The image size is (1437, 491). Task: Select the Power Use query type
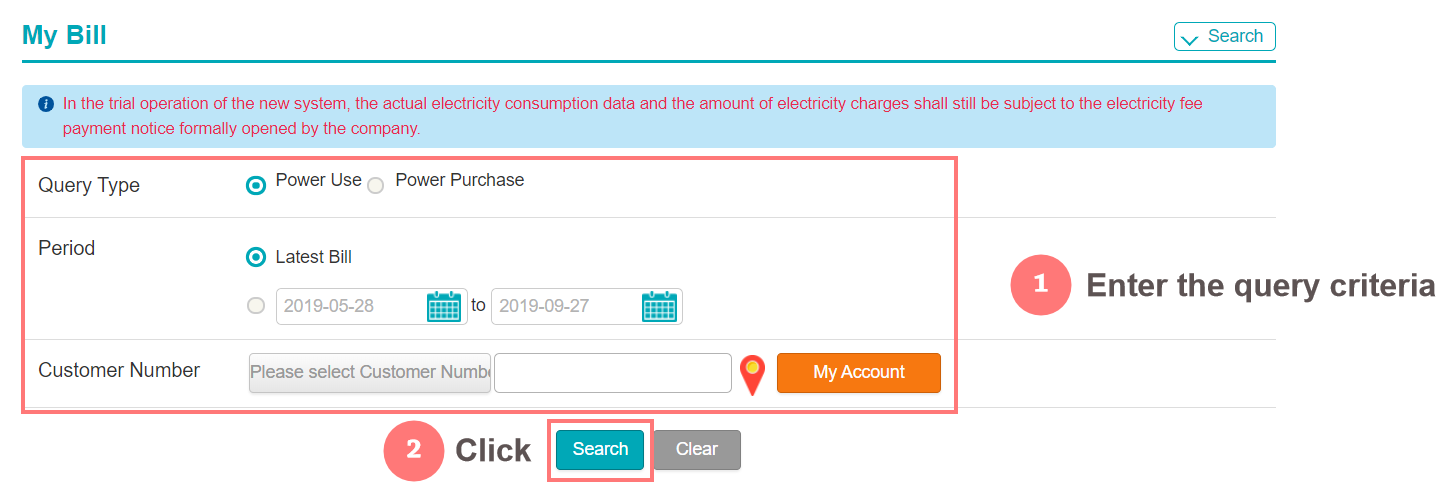pos(257,185)
